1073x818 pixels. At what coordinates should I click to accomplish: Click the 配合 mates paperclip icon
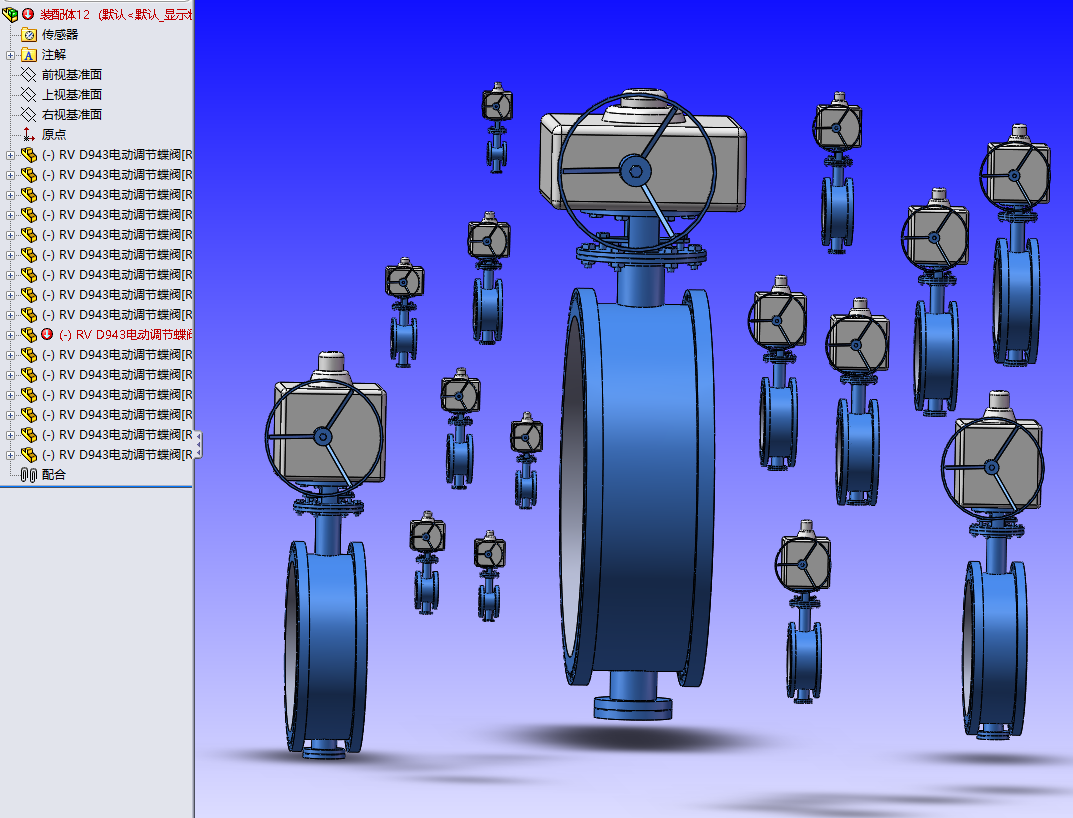pyautogui.click(x=29, y=474)
